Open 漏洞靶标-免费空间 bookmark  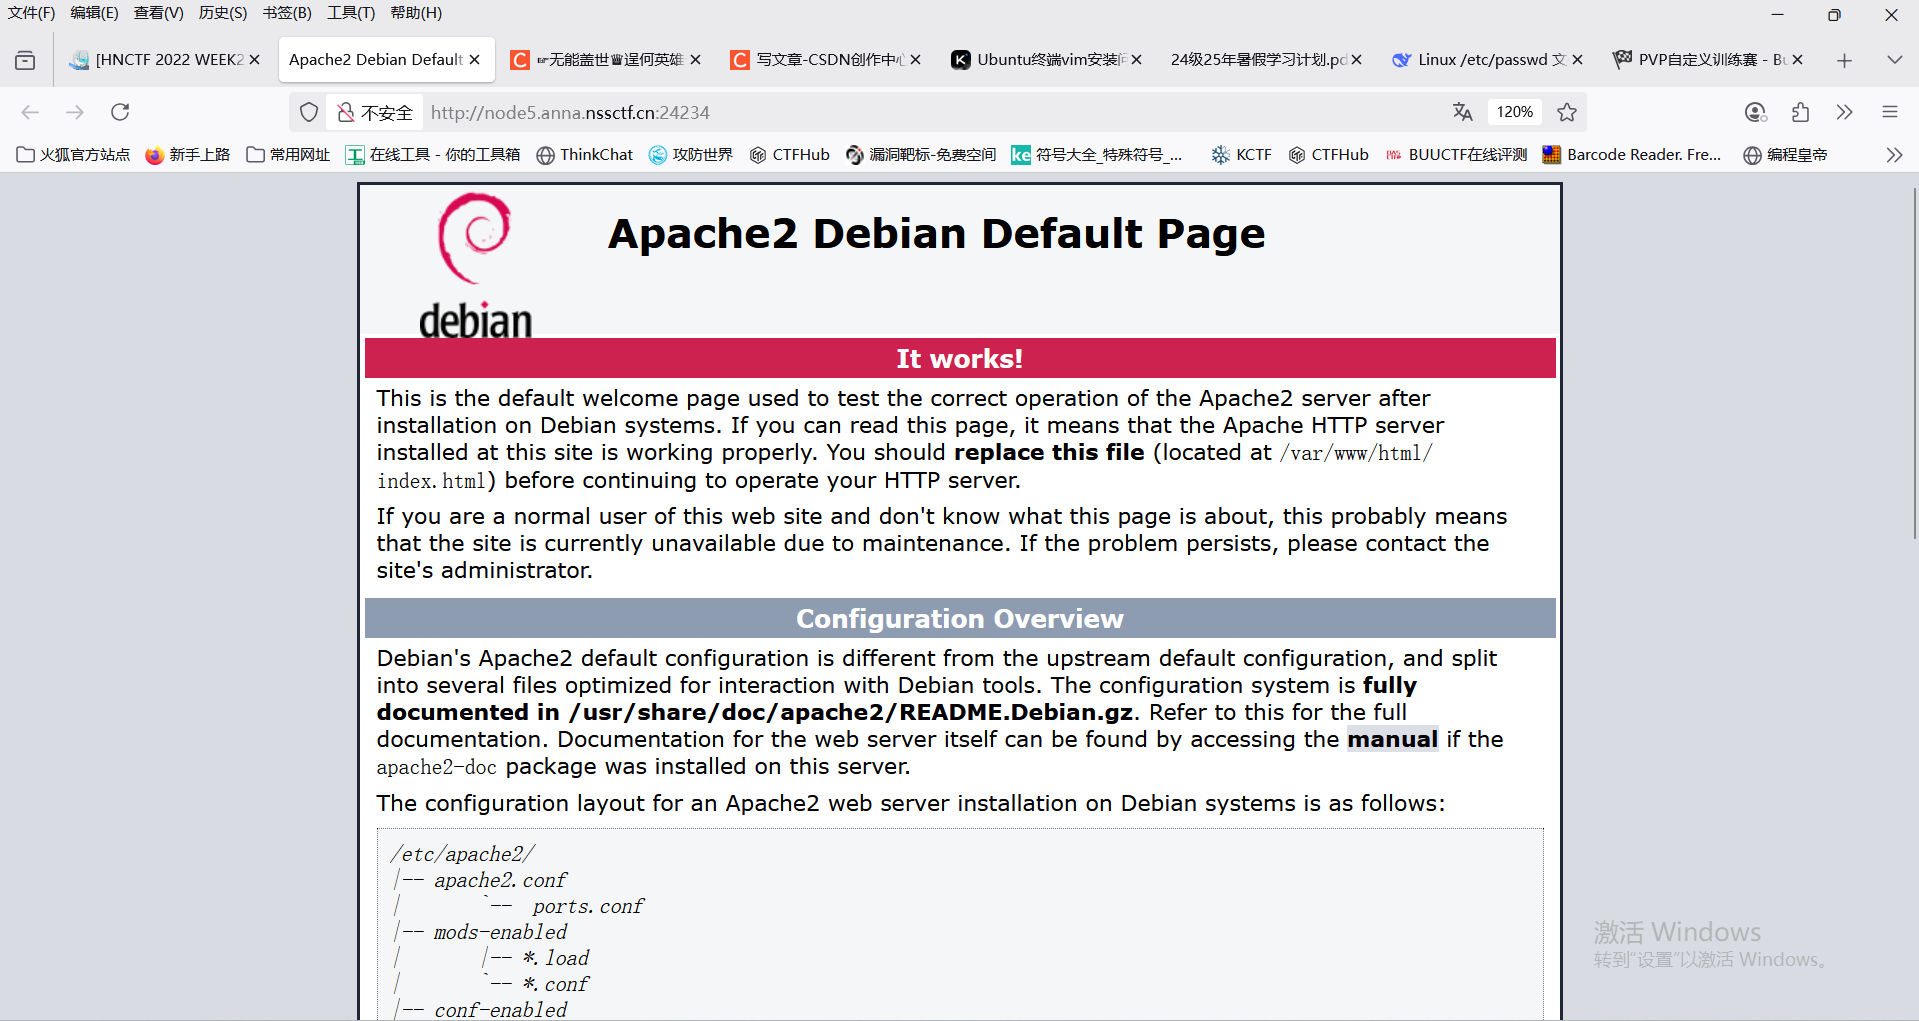[x=921, y=155]
